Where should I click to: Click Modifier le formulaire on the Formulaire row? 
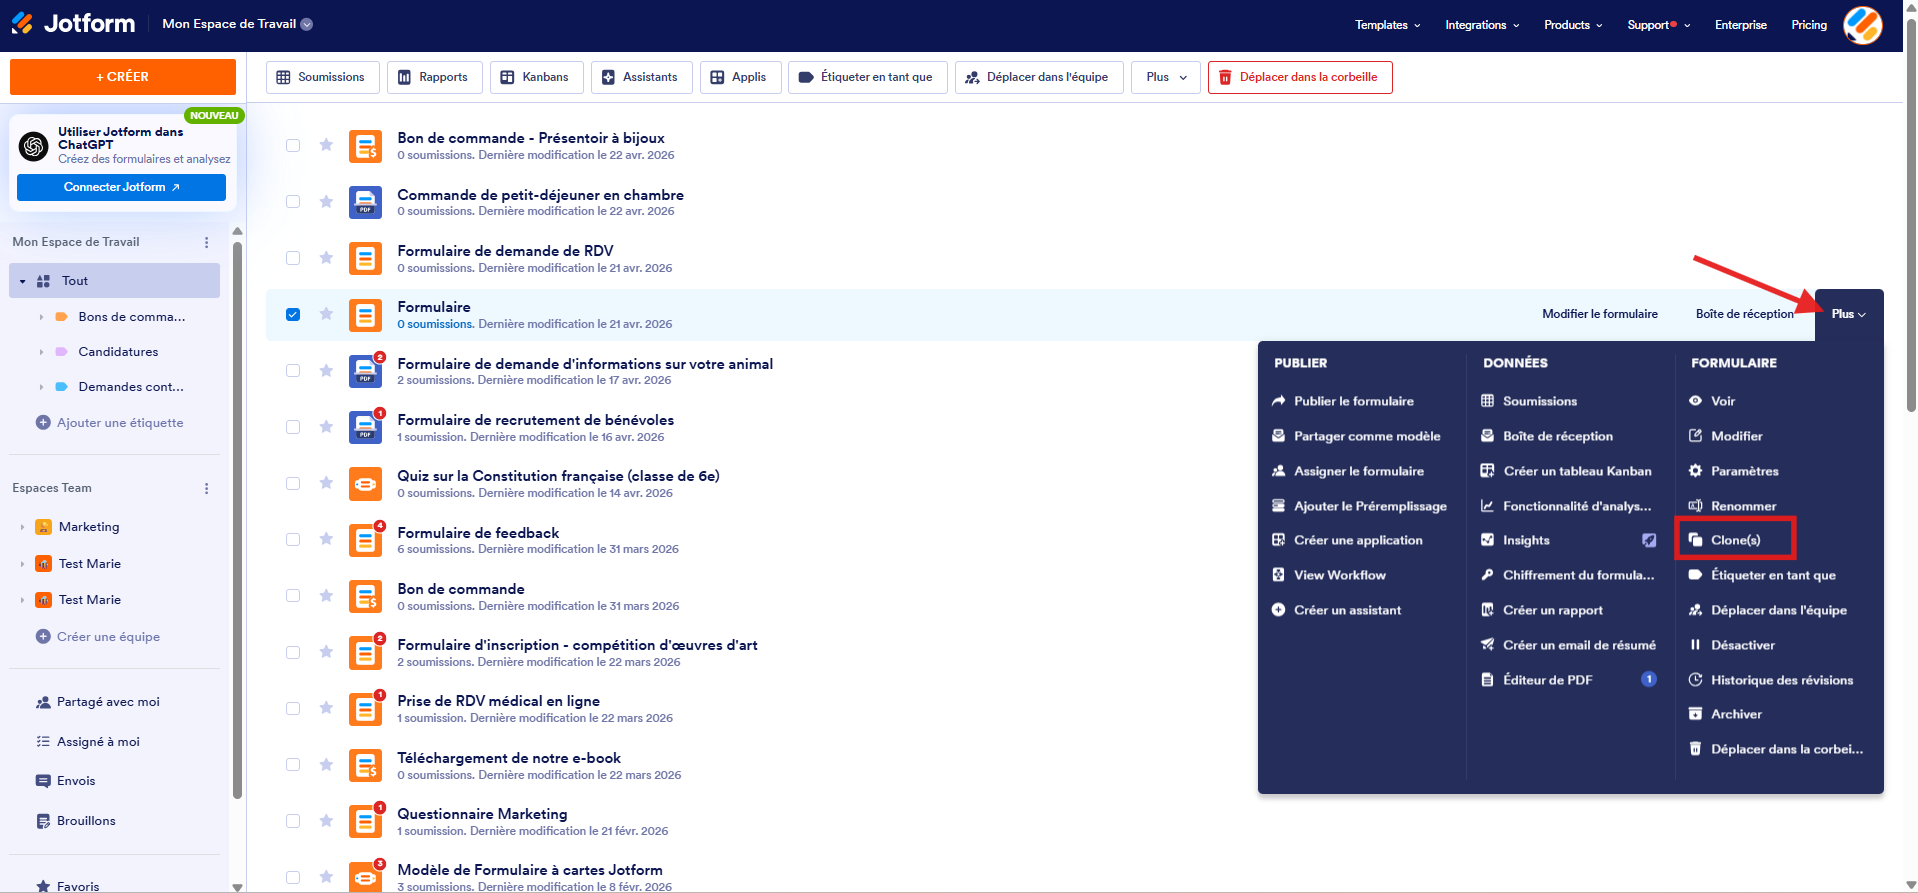pos(1600,314)
